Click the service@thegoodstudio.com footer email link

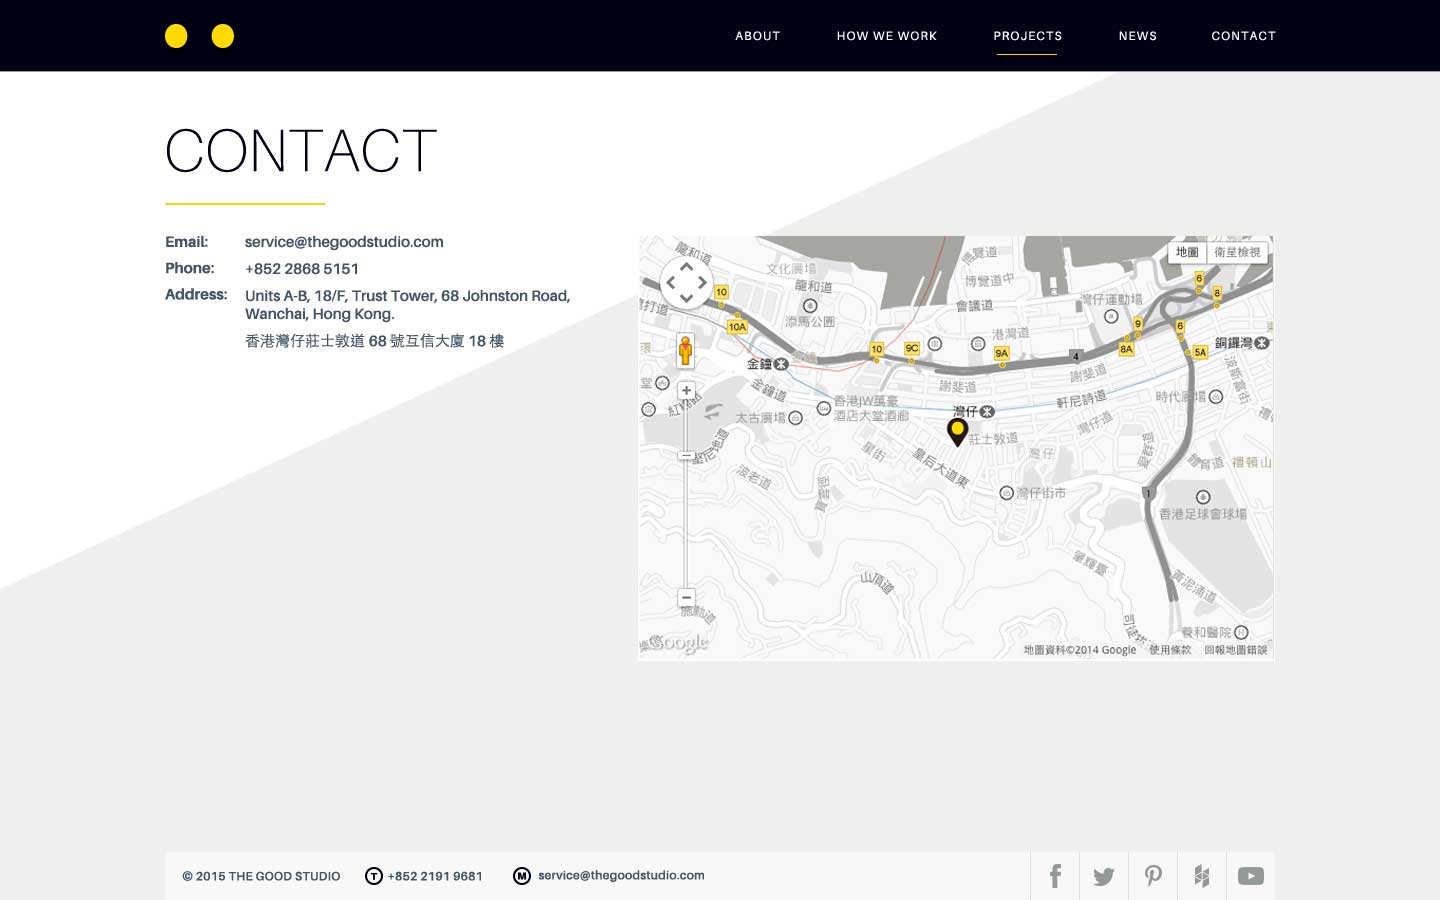coord(621,876)
